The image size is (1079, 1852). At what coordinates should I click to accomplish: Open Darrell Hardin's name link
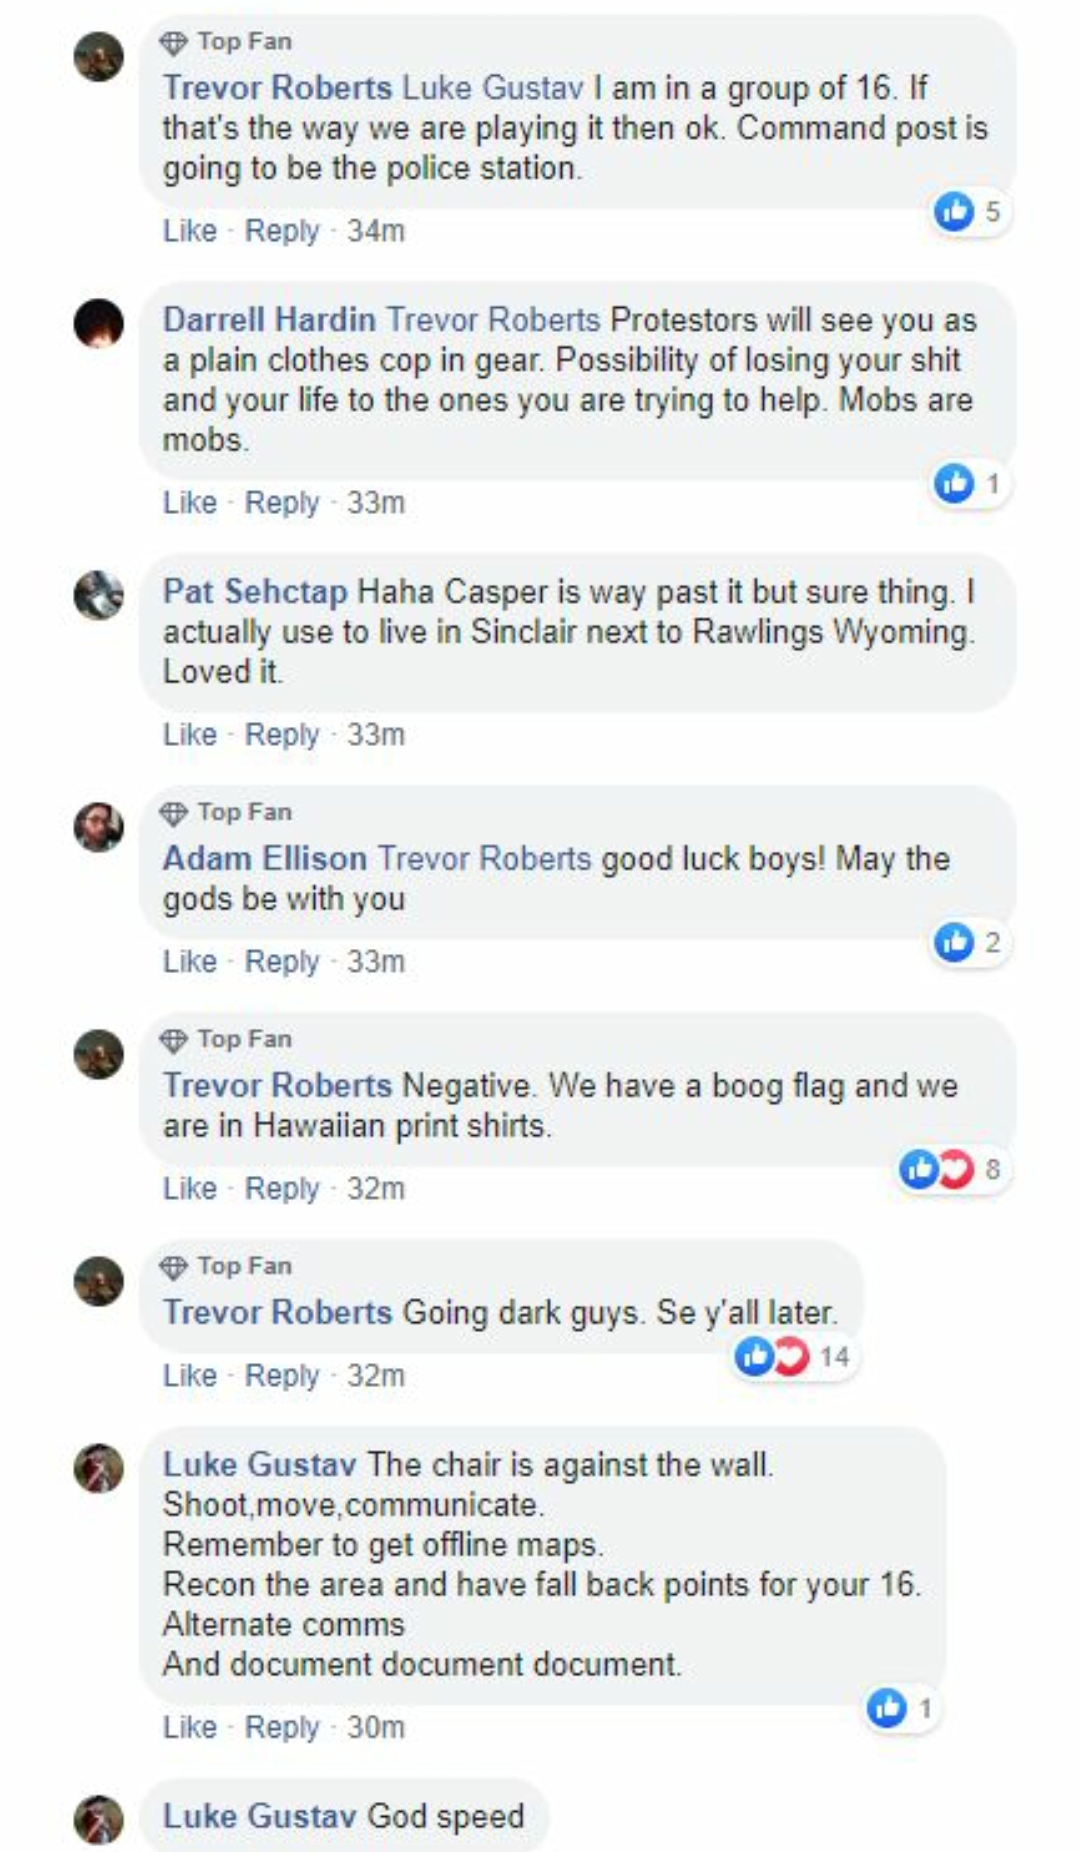pyautogui.click(x=269, y=320)
